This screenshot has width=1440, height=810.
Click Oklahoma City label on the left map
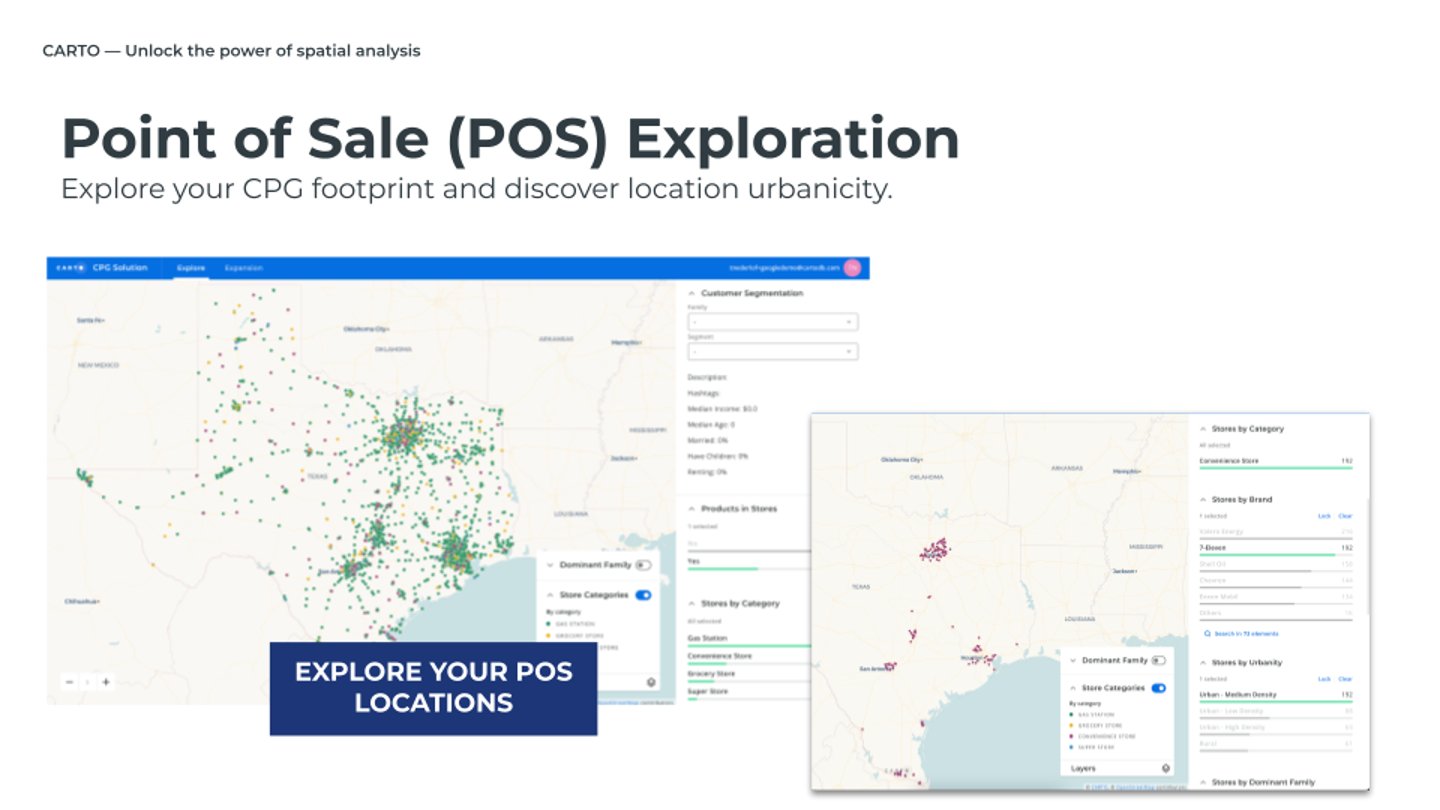click(366, 329)
